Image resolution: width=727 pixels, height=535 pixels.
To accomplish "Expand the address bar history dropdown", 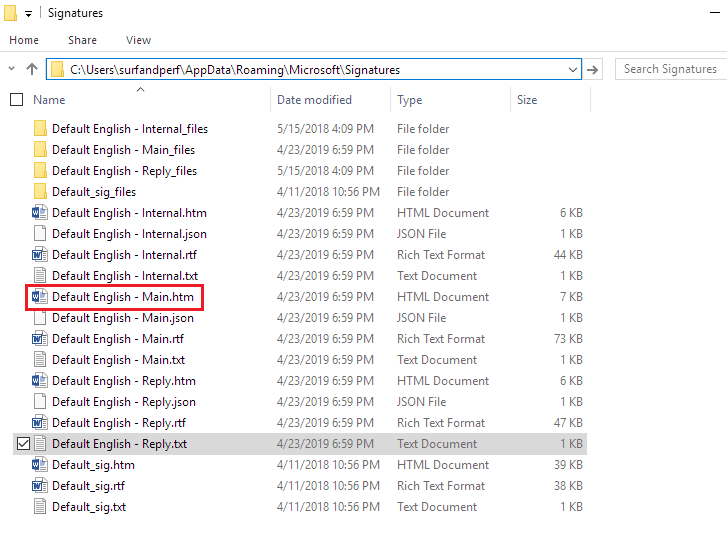I will click(x=573, y=70).
